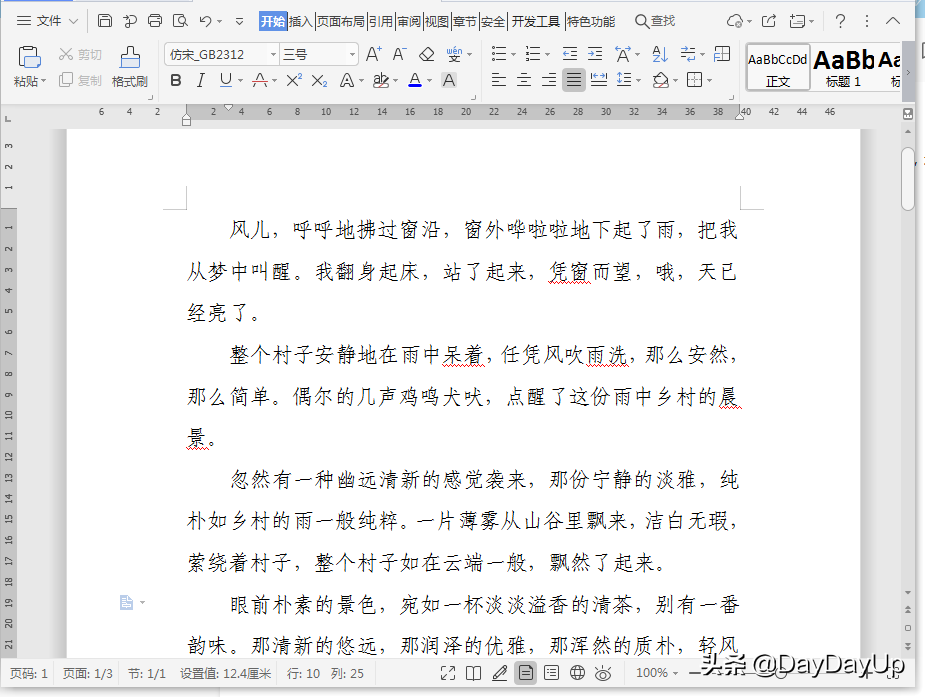
Task: Click the vertical scrollbar thumb
Action: coord(908,179)
